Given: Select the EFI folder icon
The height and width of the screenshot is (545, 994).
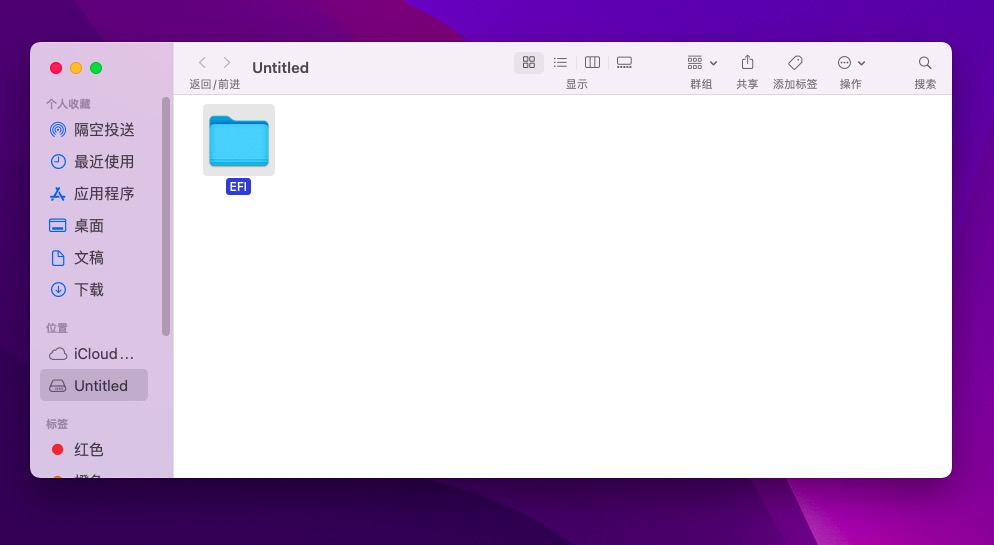Looking at the screenshot, I should click(239, 140).
